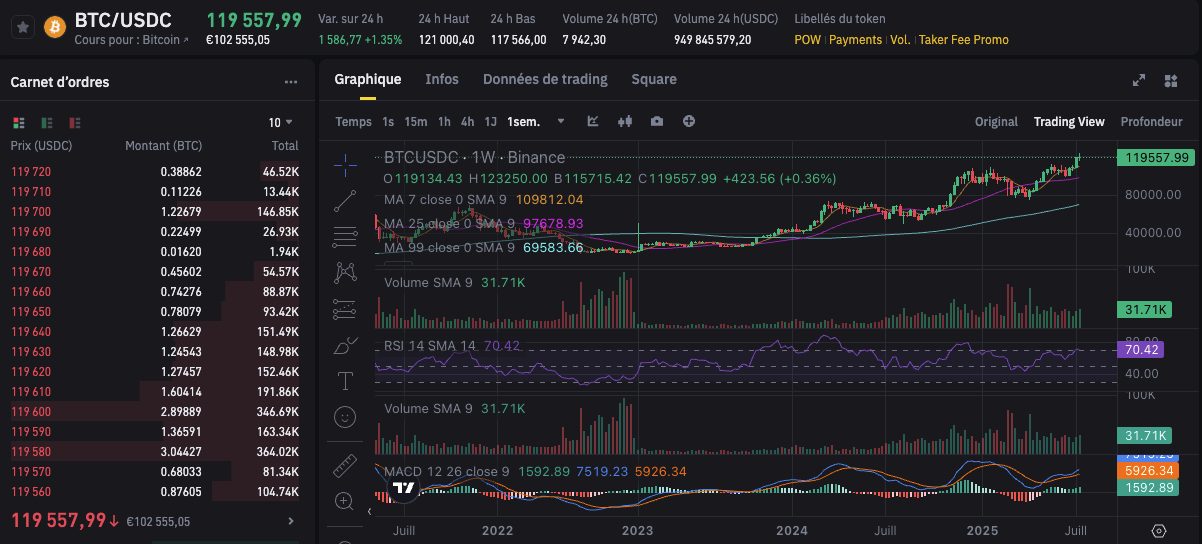Open chart settings gear at bottom right
Viewport: 1202px width, 544px height.
tap(1159, 531)
